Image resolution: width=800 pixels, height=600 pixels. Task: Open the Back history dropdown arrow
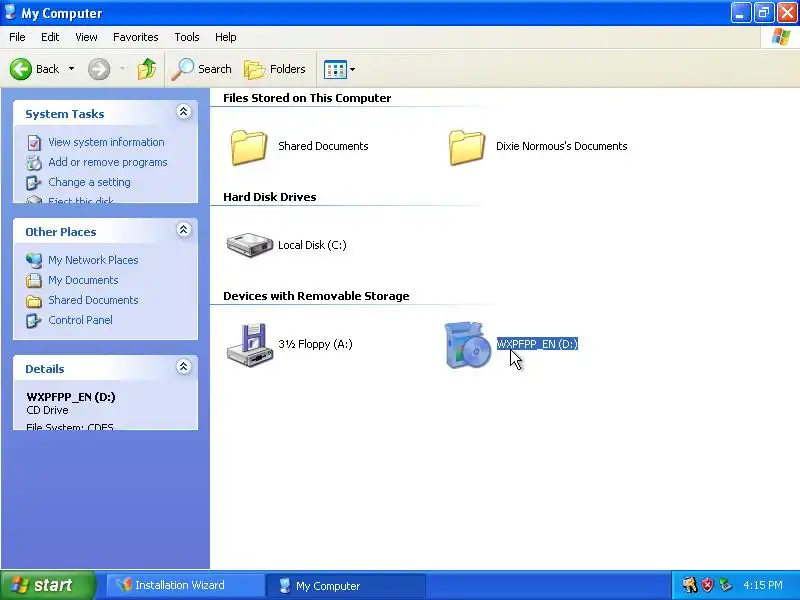(71, 69)
